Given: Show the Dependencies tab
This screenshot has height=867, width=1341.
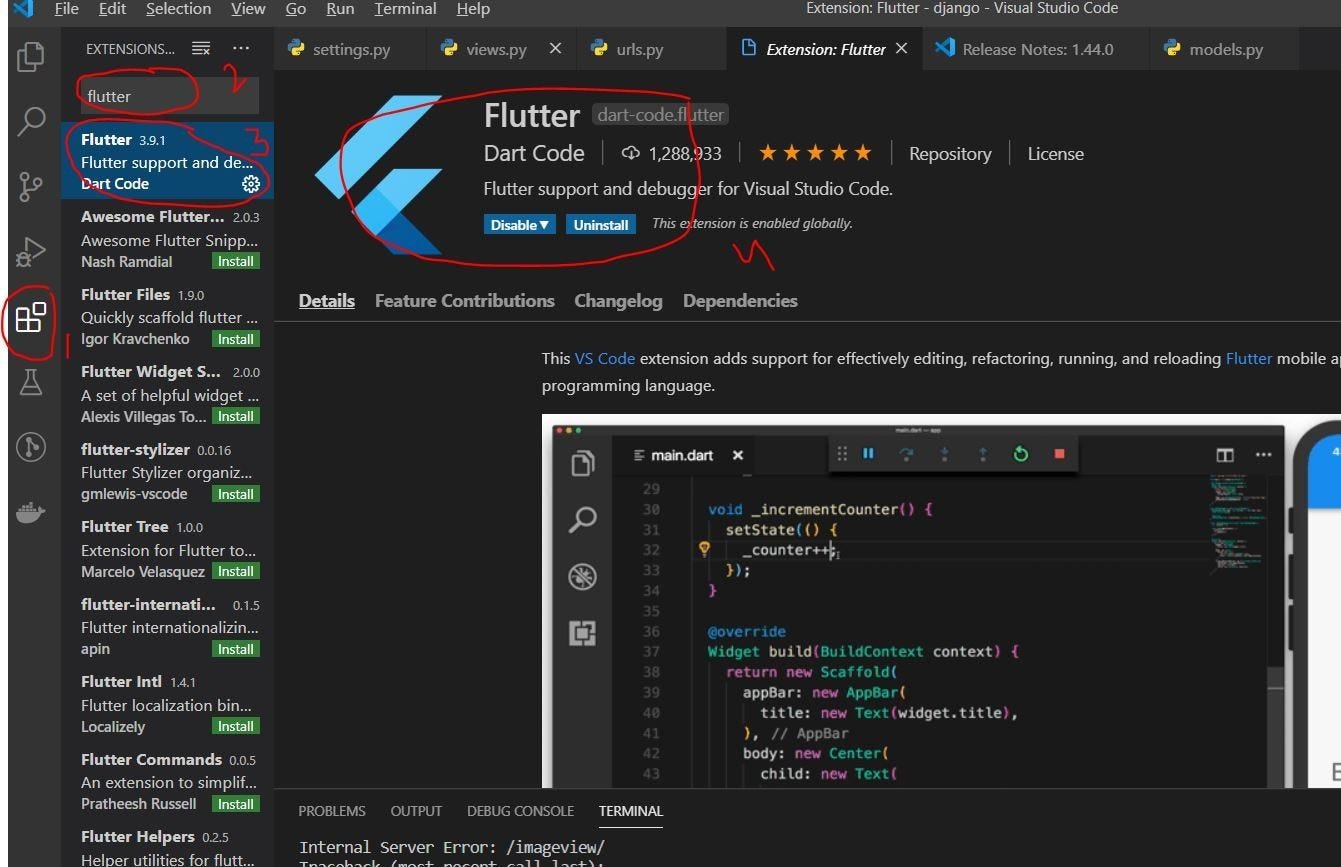Looking at the screenshot, I should pos(740,301).
